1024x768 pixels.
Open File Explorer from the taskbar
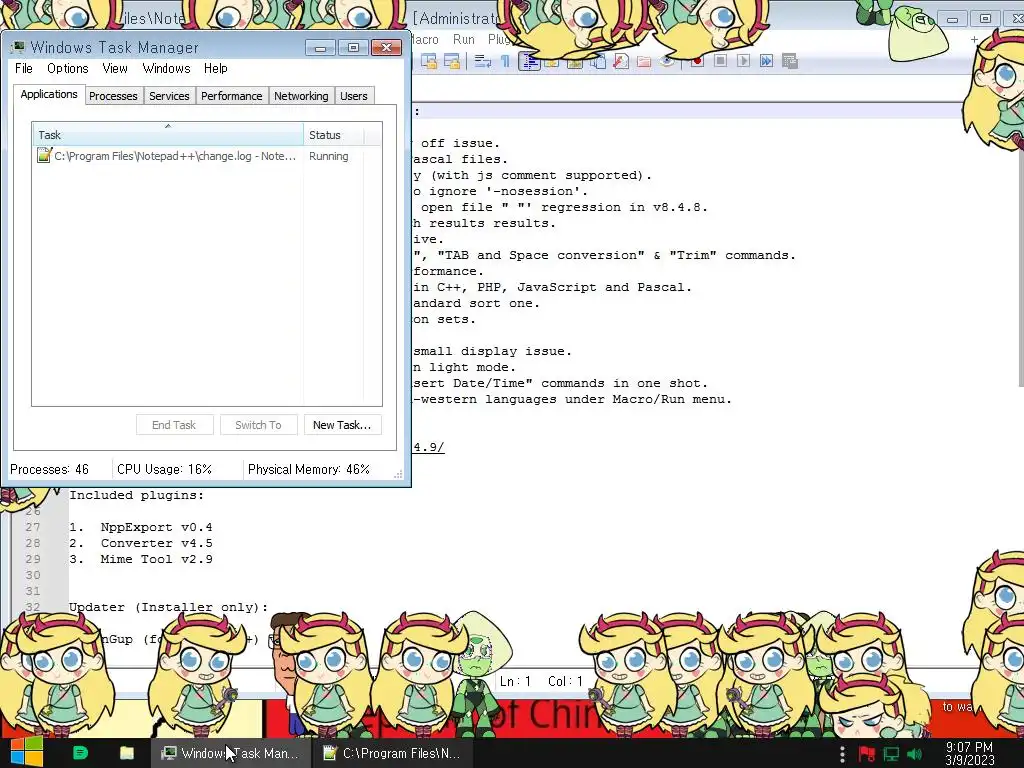click(x=127, y=753)
